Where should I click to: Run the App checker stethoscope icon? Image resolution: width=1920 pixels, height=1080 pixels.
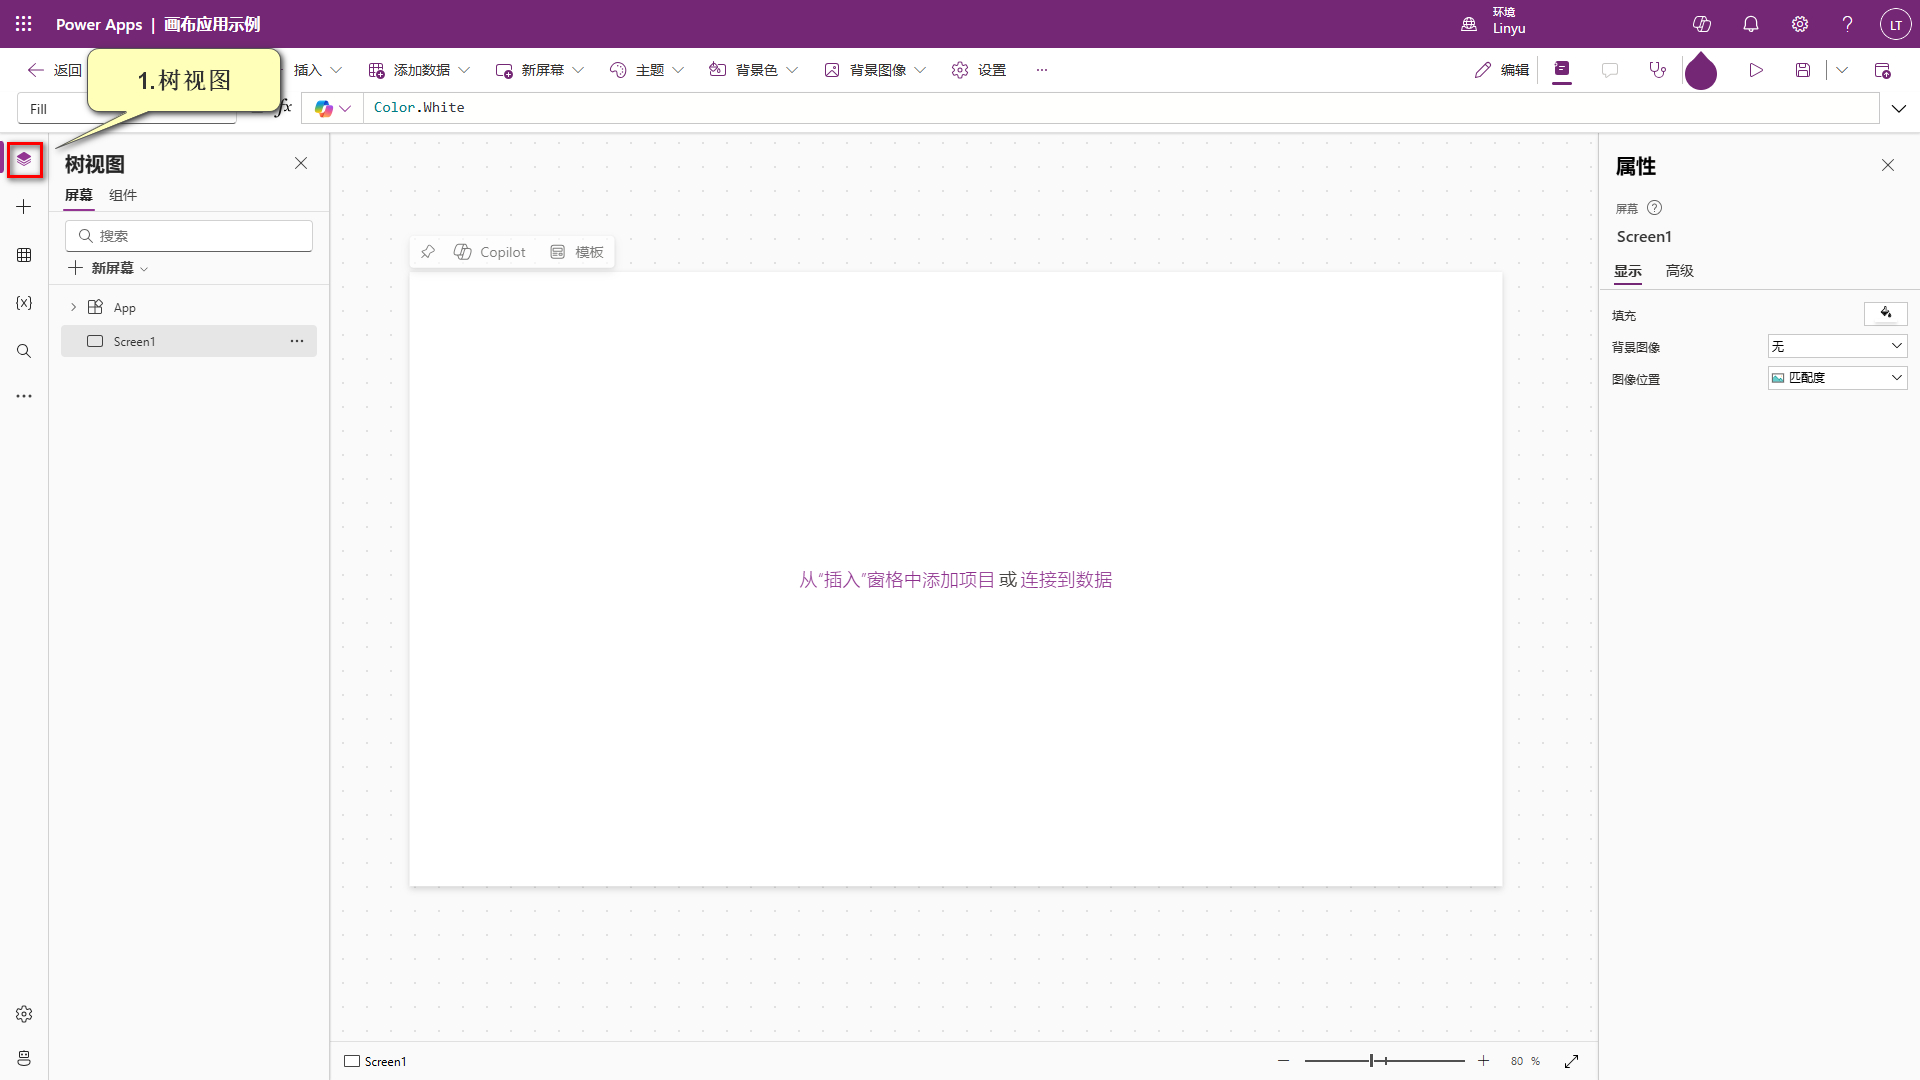pos(1657,70)
